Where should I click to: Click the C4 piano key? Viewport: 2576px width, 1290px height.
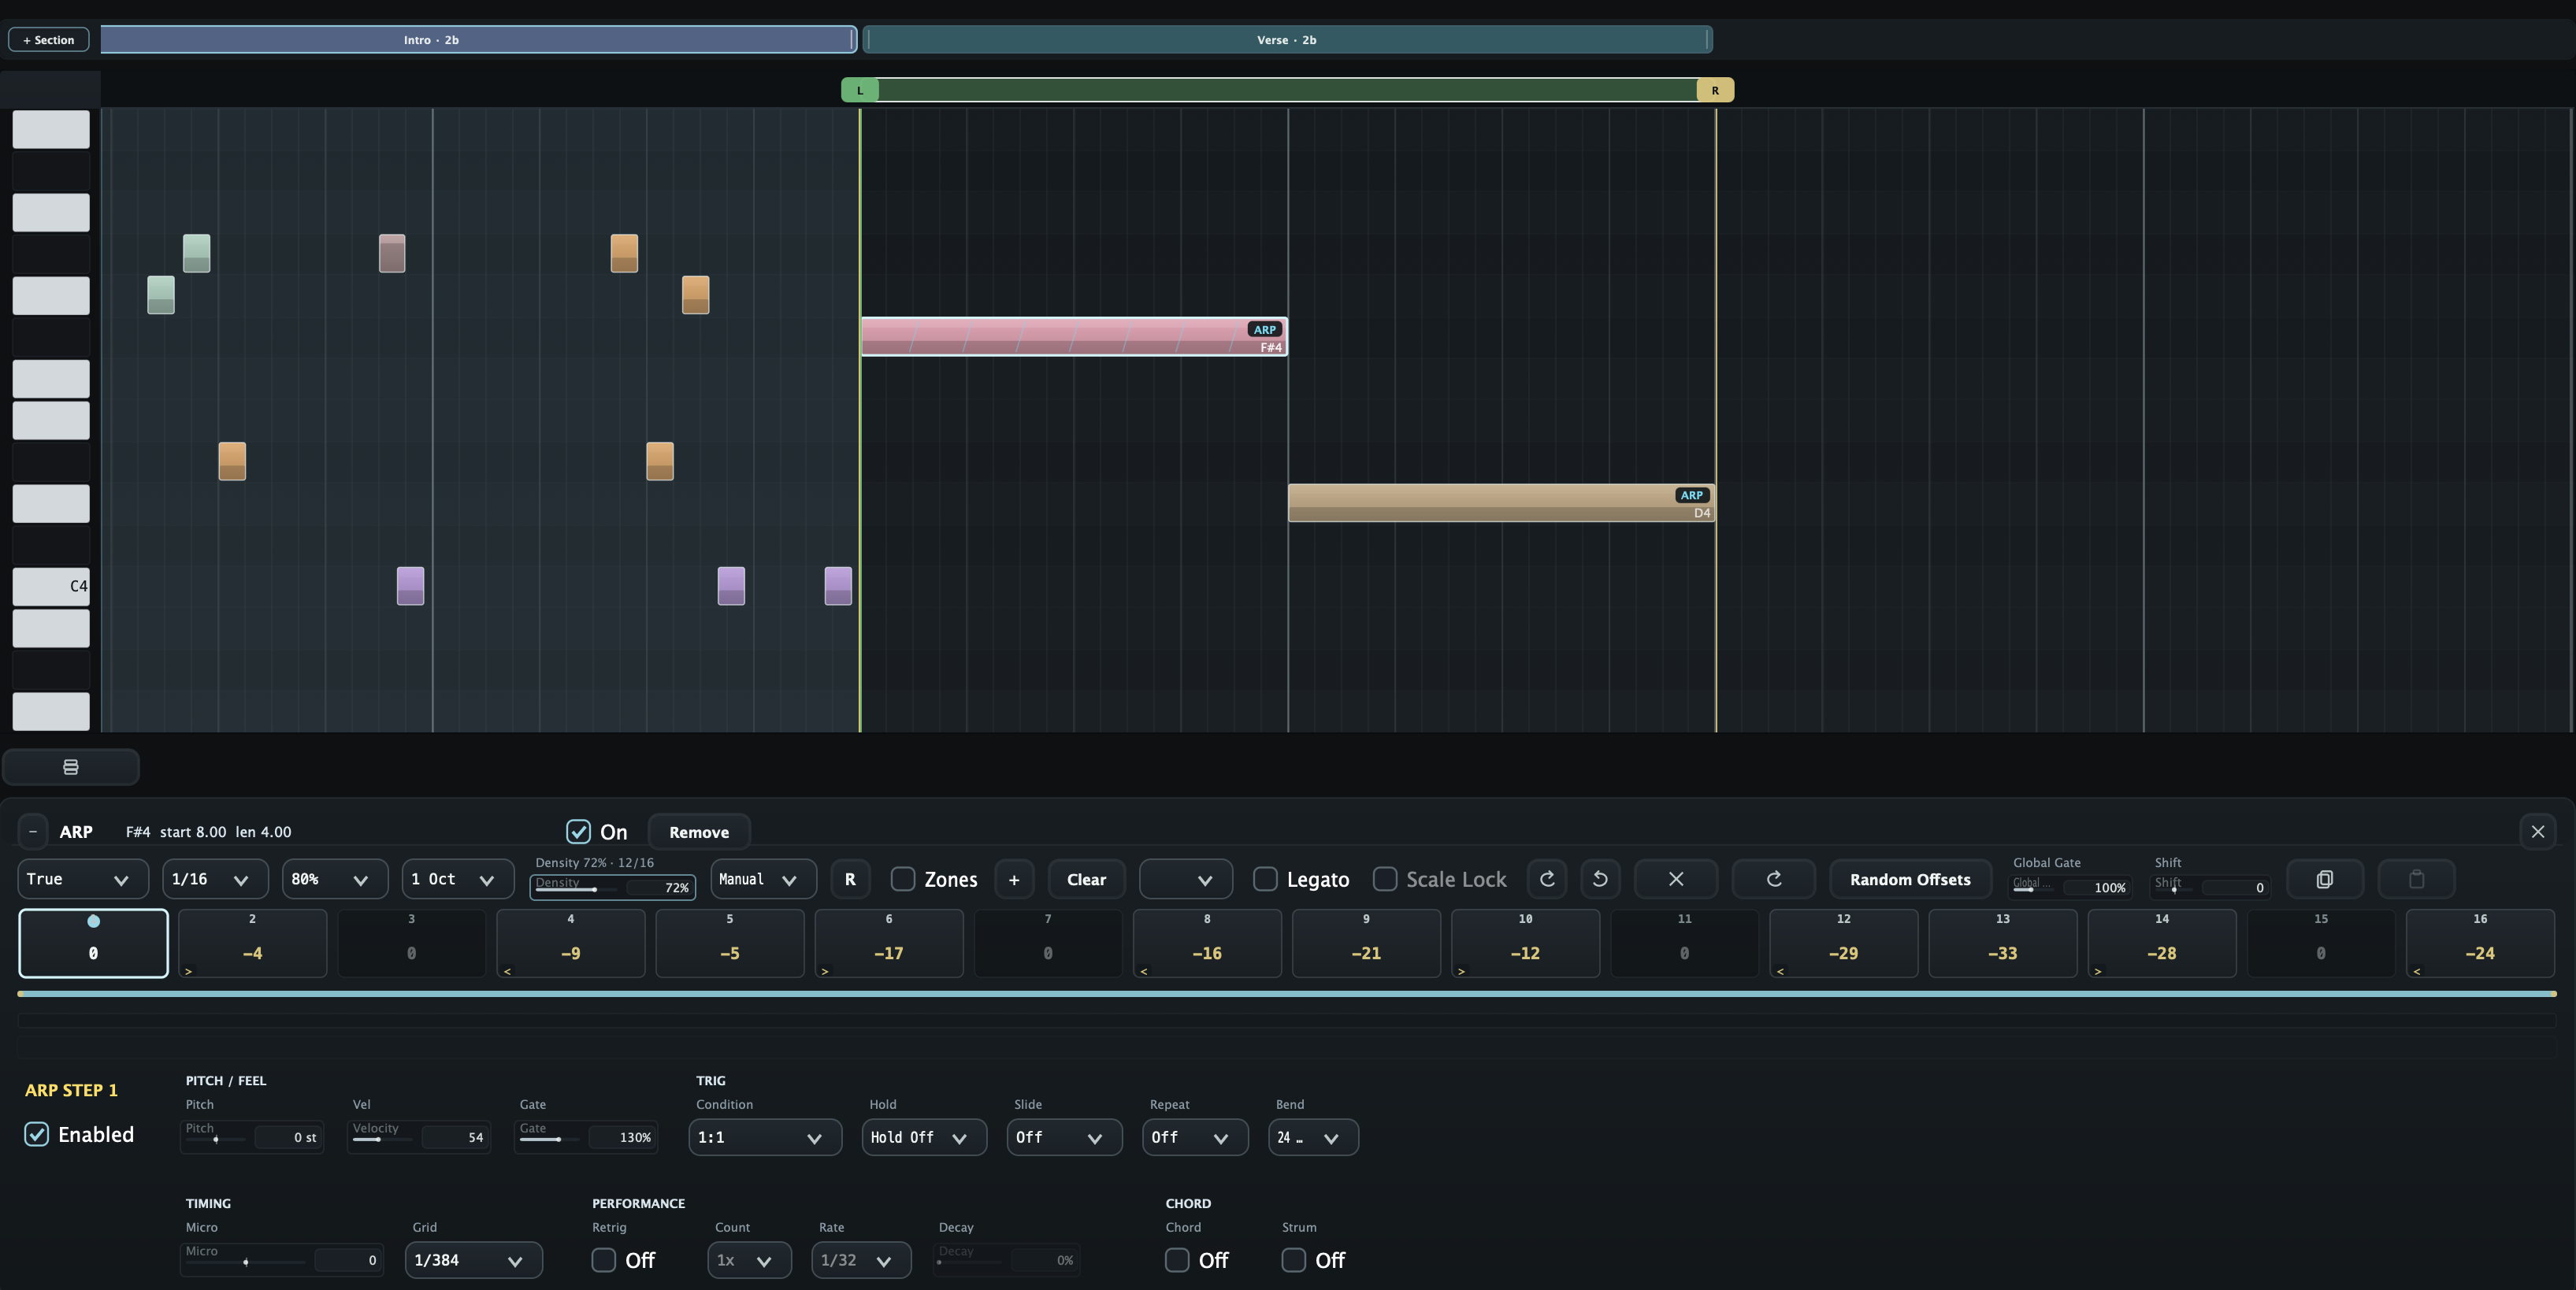coord(51,586)
